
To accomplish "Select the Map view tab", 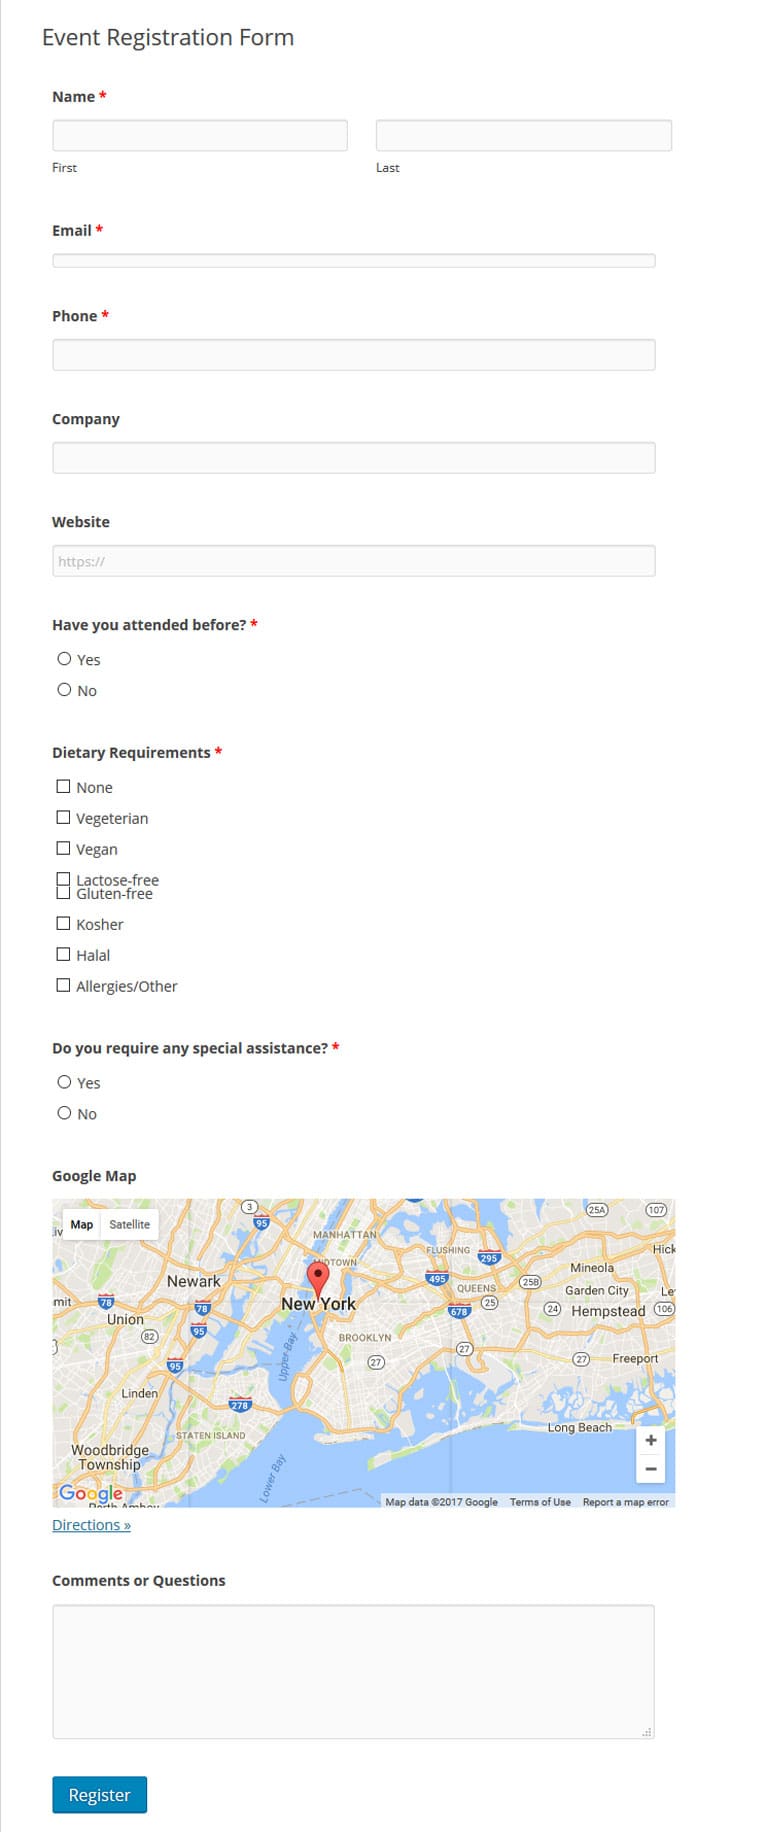I will coord(81,1224).
